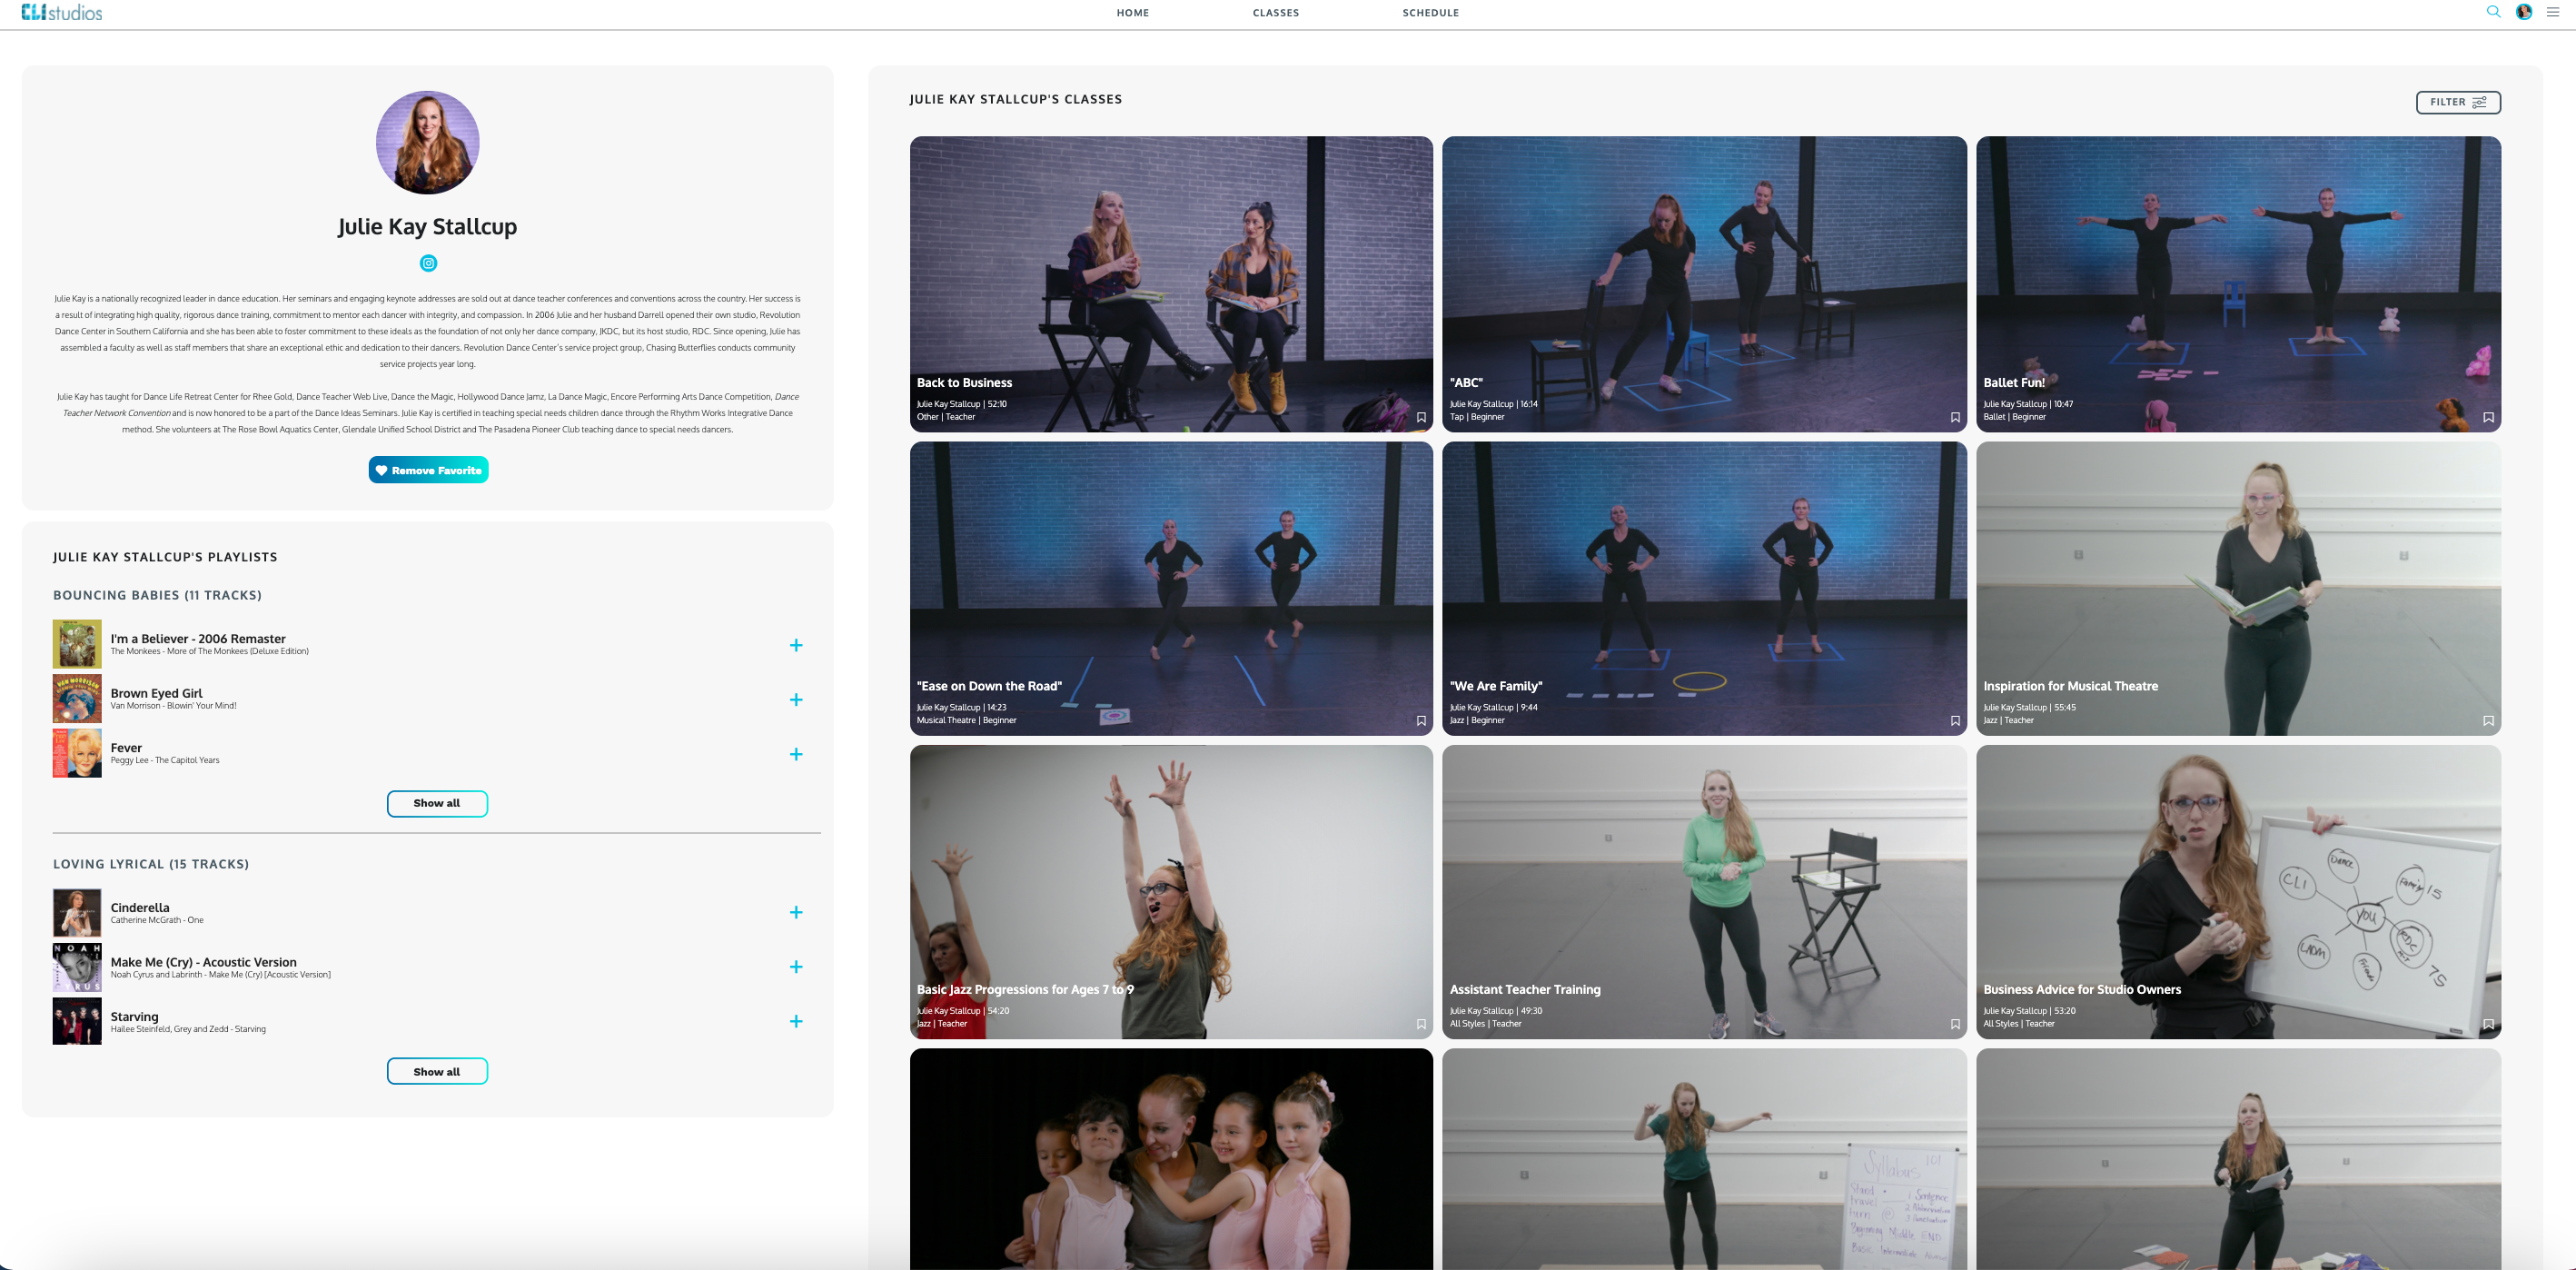This screenshot has width=2576, height=1270.
Task: Bookmark the Back to Business class
Action: (1421, 417)
